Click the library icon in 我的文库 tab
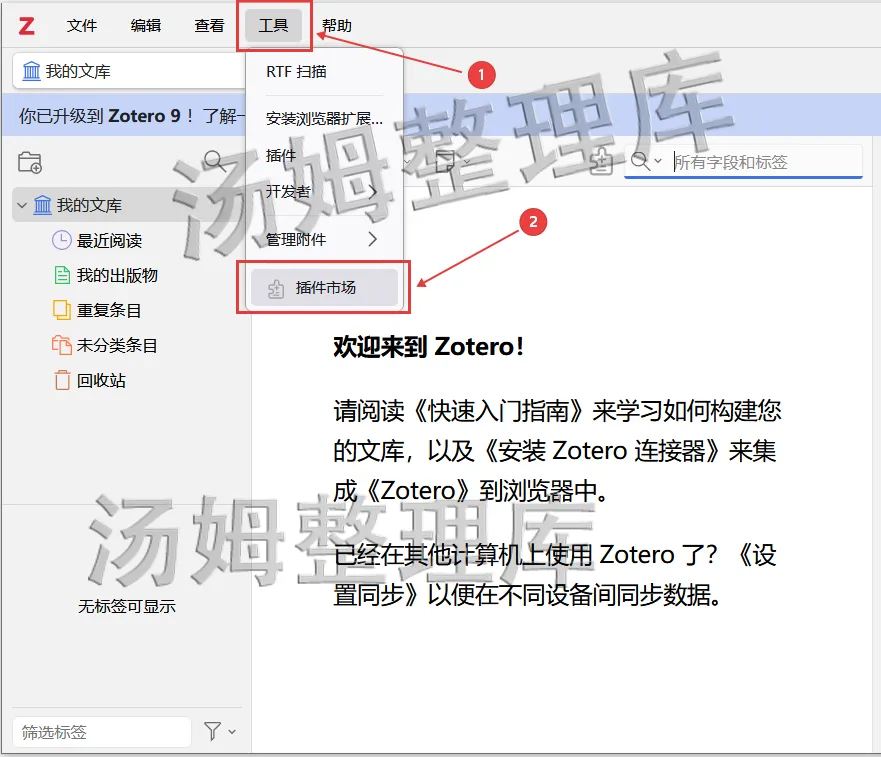 (x=31, y=71)
